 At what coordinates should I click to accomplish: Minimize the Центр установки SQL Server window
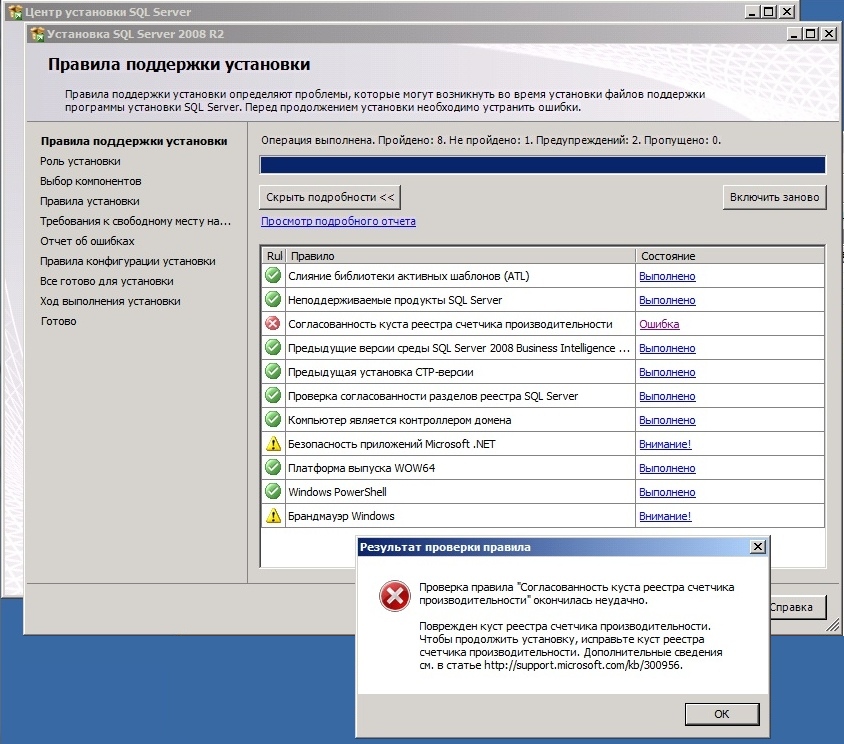pos(752,12)
